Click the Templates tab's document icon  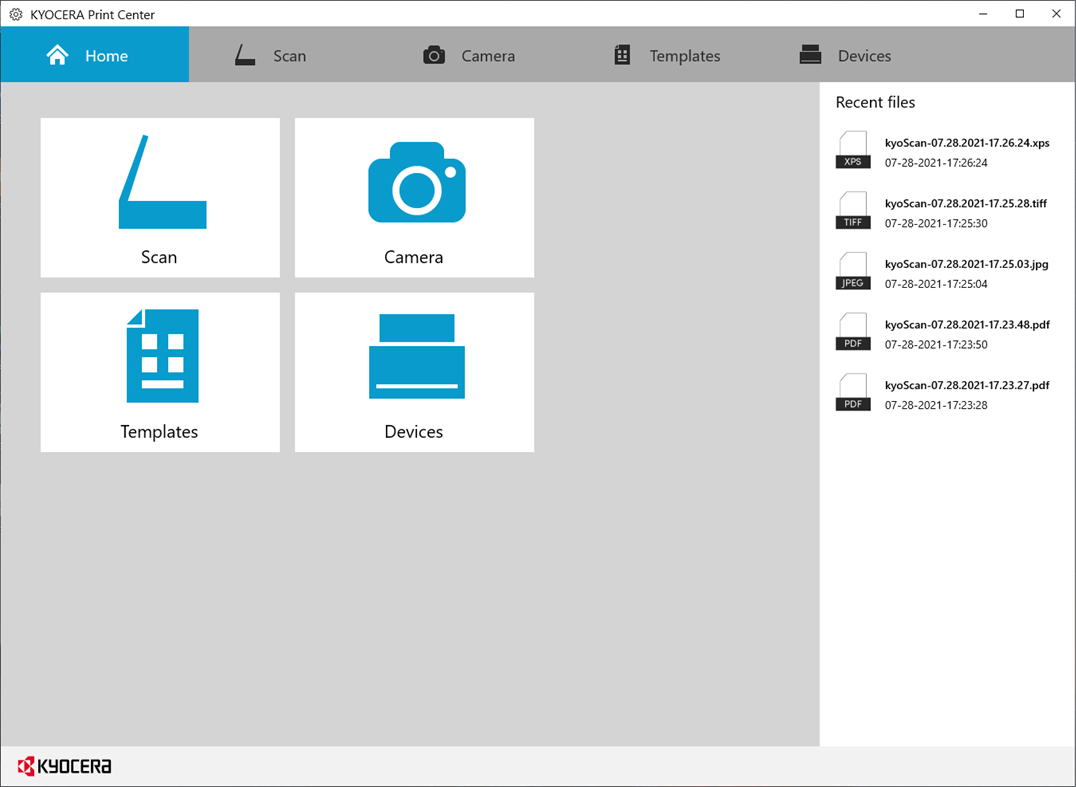[622, 55]
